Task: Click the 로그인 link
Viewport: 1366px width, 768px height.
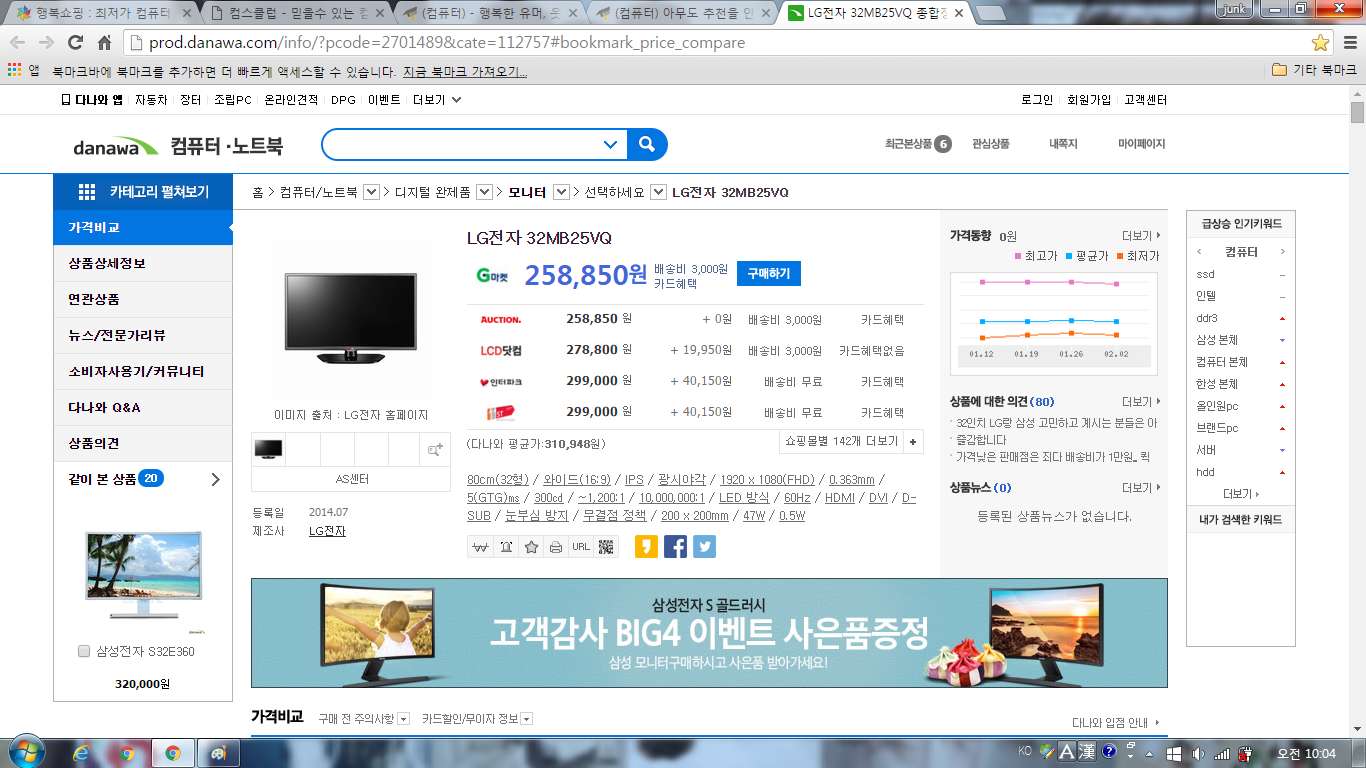Action: 1036,100
